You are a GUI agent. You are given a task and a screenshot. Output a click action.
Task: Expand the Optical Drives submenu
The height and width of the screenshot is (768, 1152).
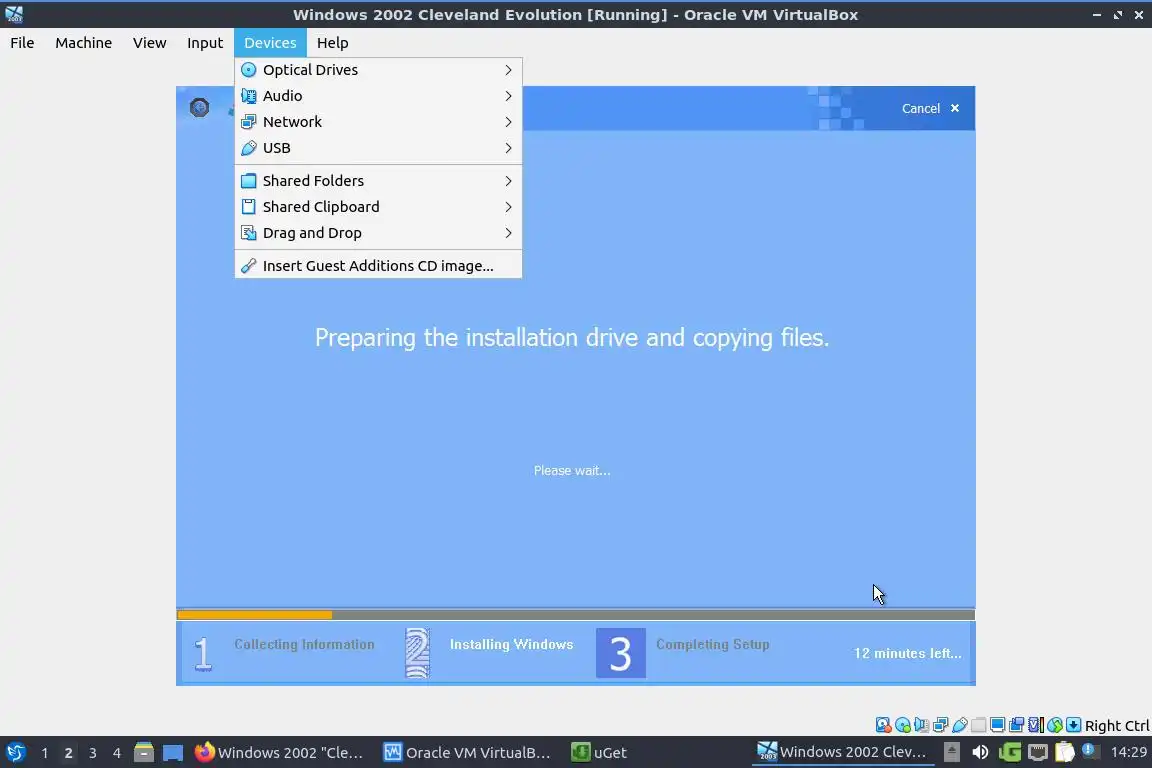tap(378, 70)
